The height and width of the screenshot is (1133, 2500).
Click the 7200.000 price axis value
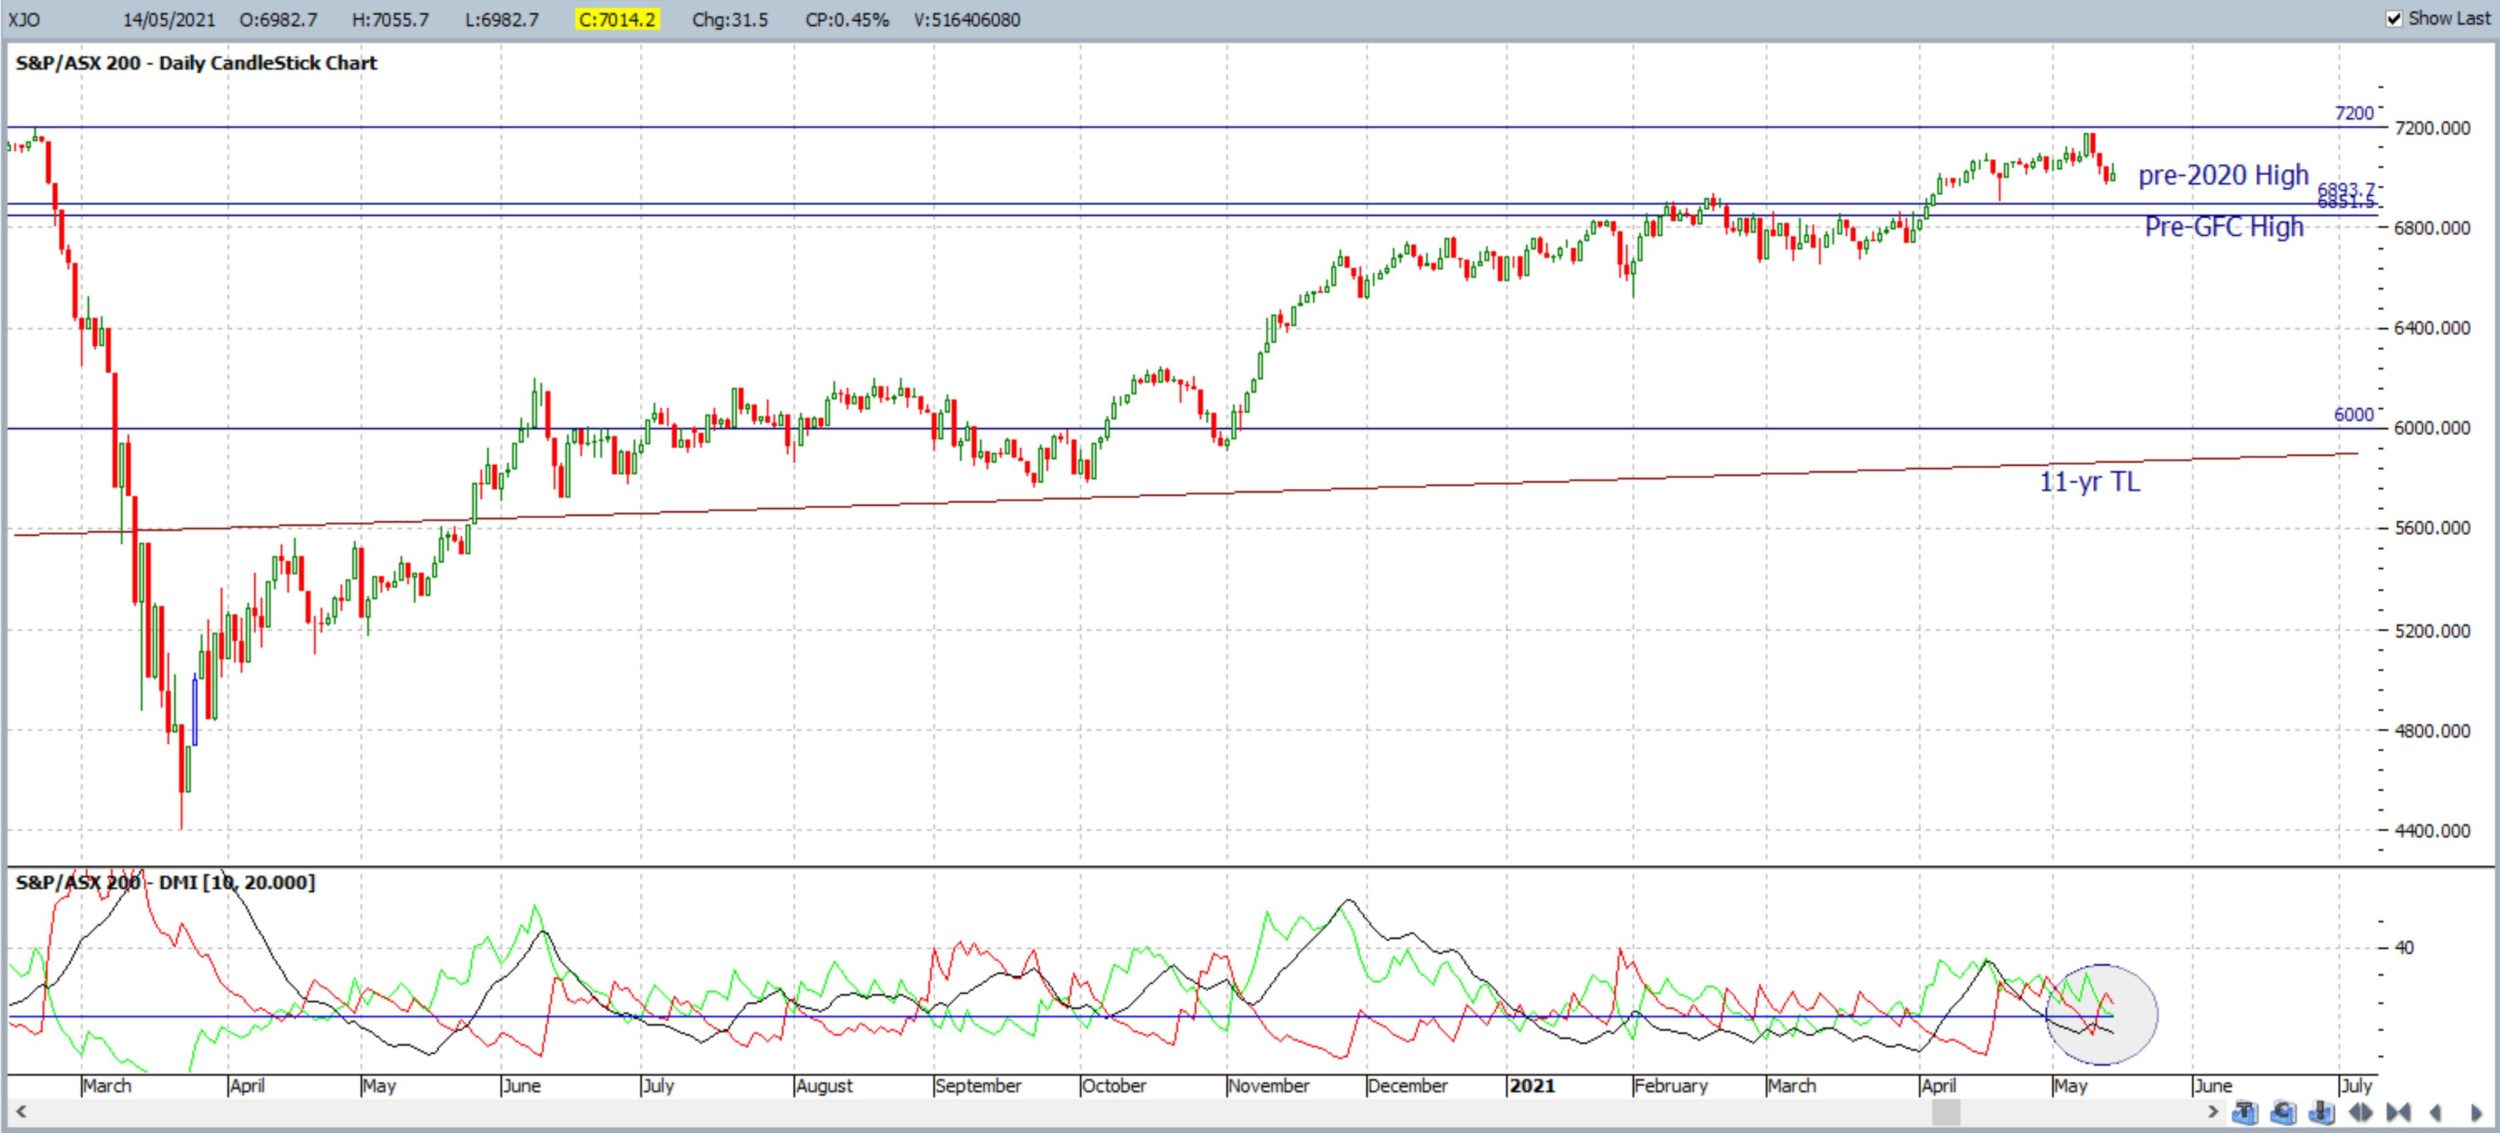click(x=2432, y=128)
